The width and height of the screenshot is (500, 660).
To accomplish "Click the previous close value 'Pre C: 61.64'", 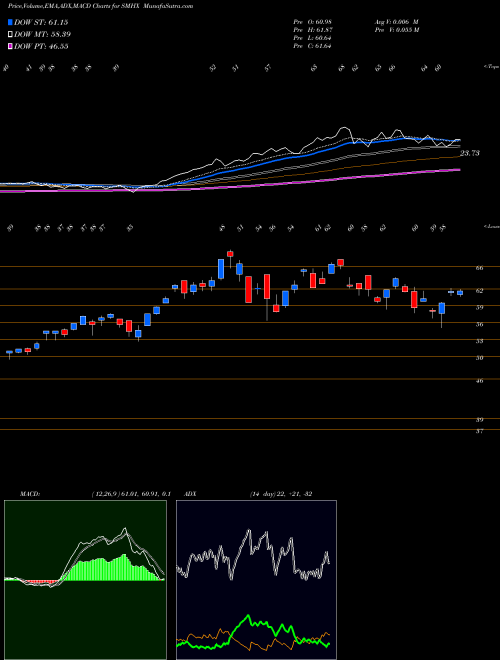I will pos(312,46).
